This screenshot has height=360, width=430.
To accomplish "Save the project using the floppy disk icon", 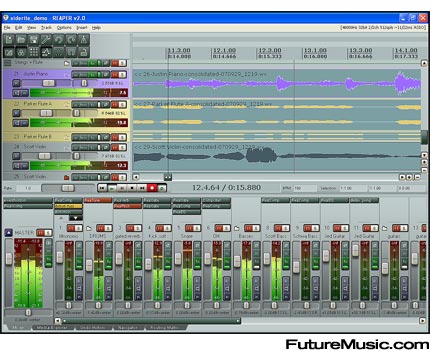I will [34, 40].
